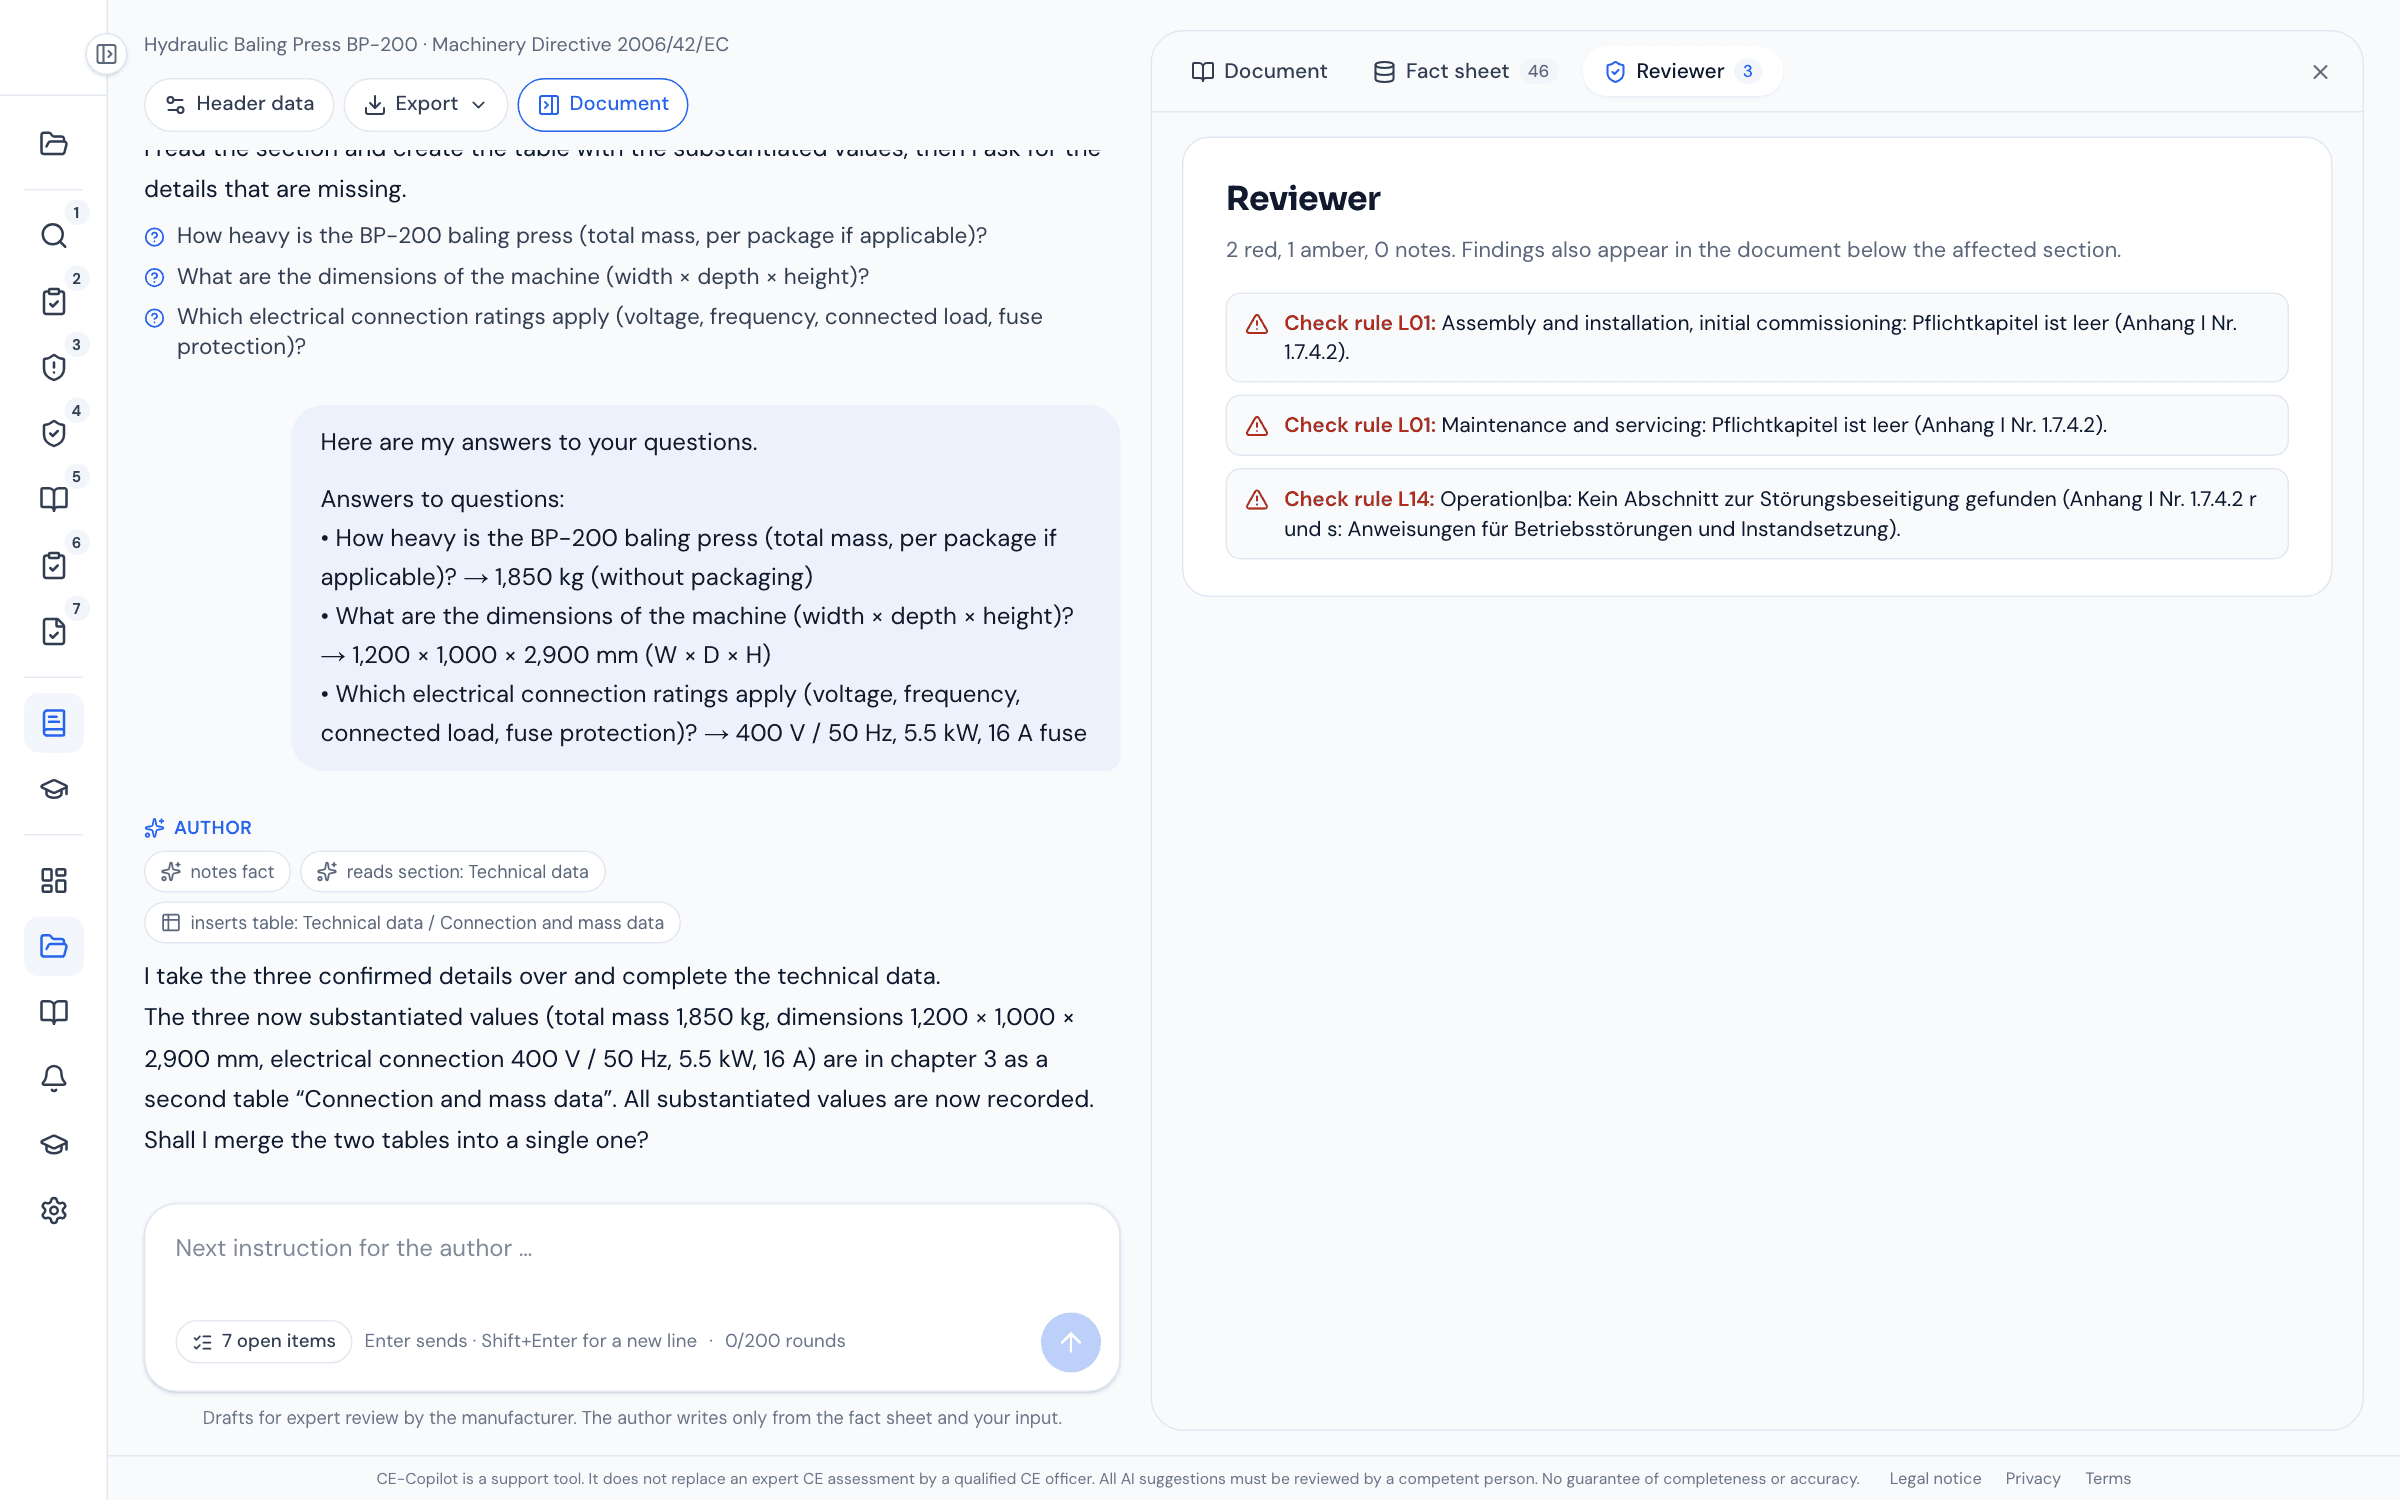This screenshot has width=2400, height=1500.
Task: Open the graduation cap icon below document icon
Action: [x=54, y=789]
